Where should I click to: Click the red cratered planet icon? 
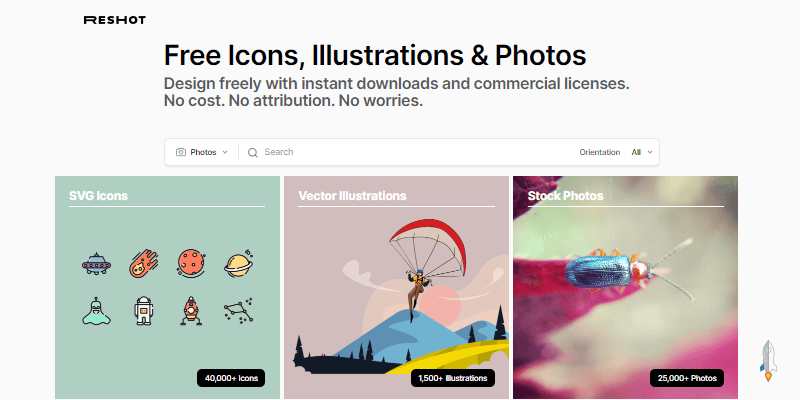click(x=191, y=263)
